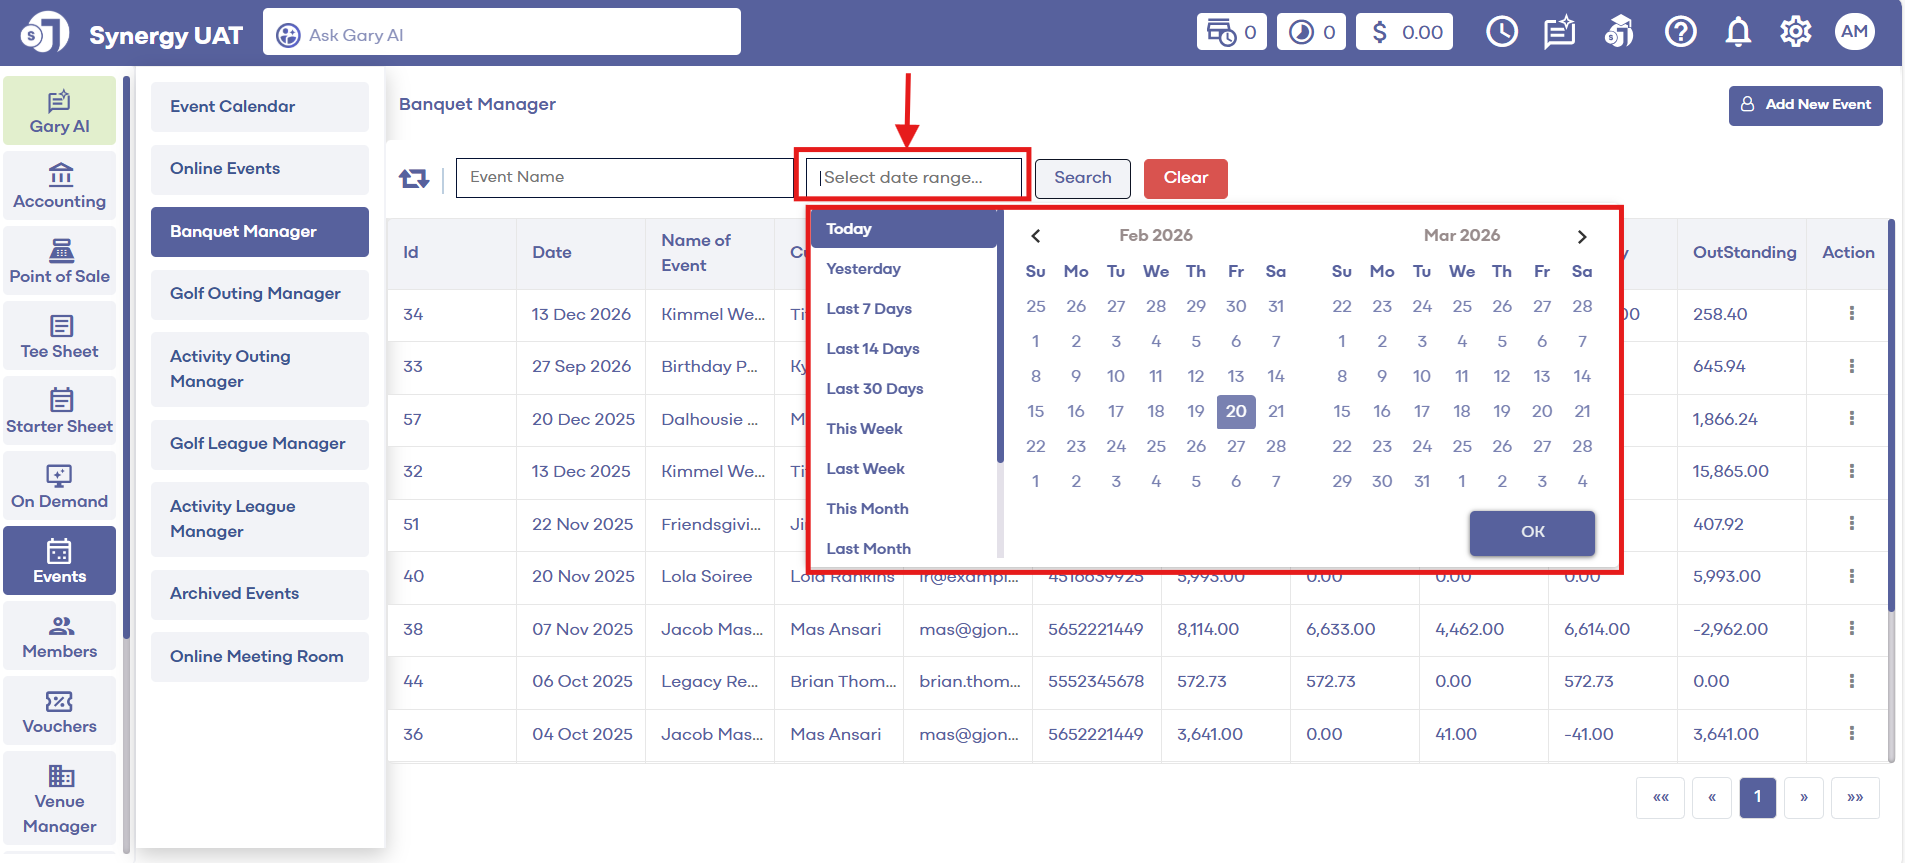The image size is (1905, 863).
Task: Go to previous month in calendar
Action: [1036, 236]
